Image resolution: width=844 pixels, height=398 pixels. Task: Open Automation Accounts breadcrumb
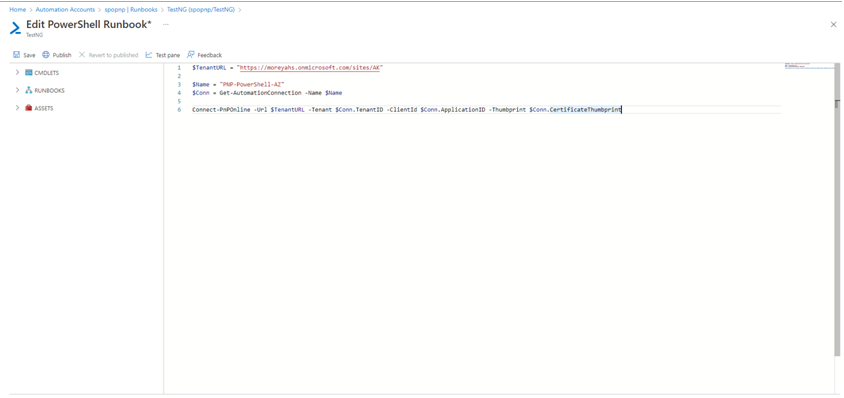(65, 10)
